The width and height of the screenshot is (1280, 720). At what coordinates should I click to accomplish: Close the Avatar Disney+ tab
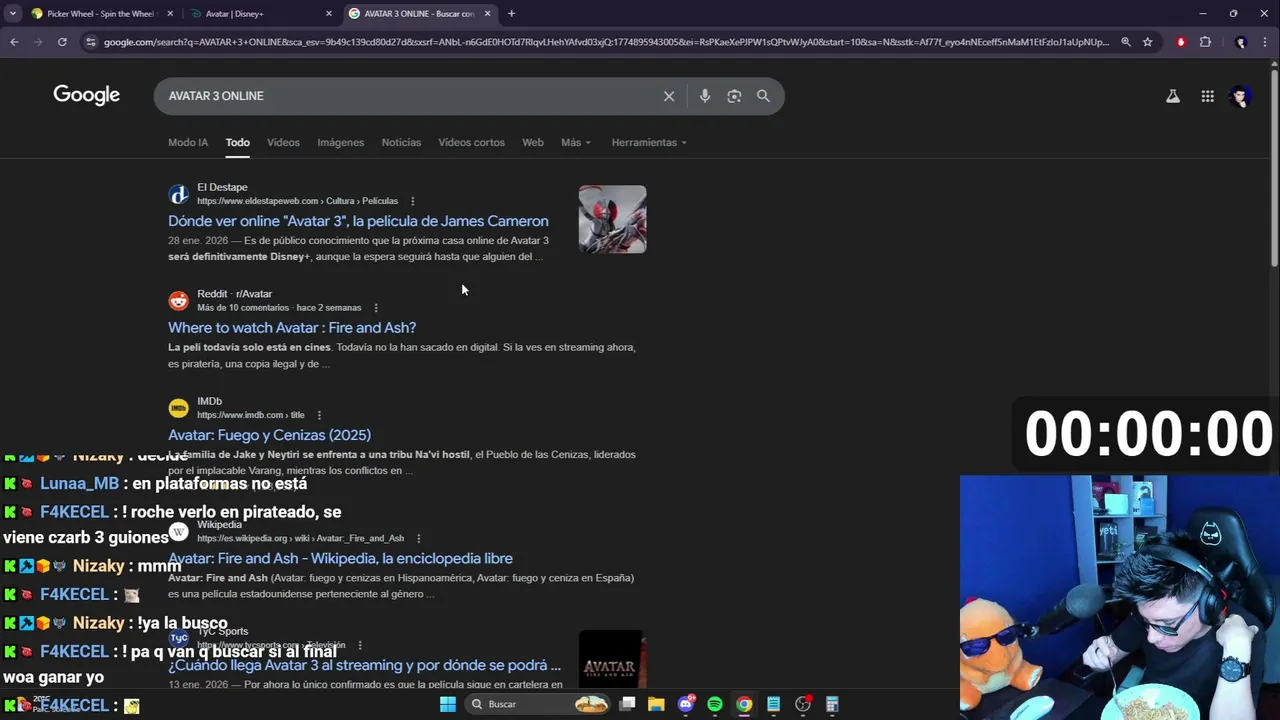[x=329, y=14]
